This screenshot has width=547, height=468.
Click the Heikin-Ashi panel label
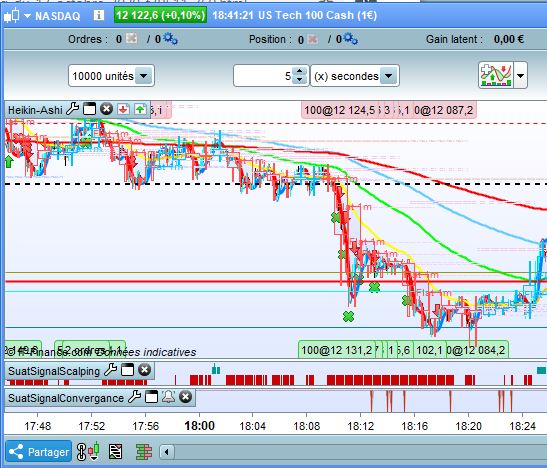pyautogui.click(x=35, y=110)
